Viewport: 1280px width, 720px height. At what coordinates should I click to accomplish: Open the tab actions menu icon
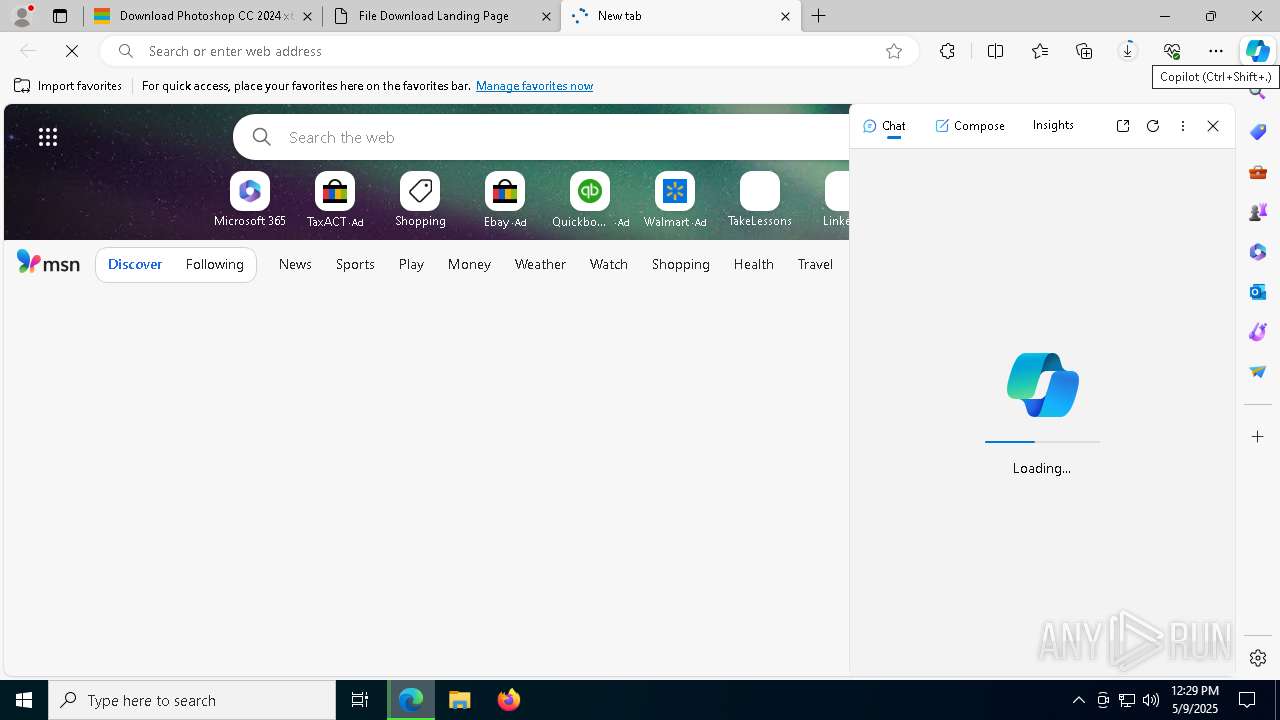(60, 16)
